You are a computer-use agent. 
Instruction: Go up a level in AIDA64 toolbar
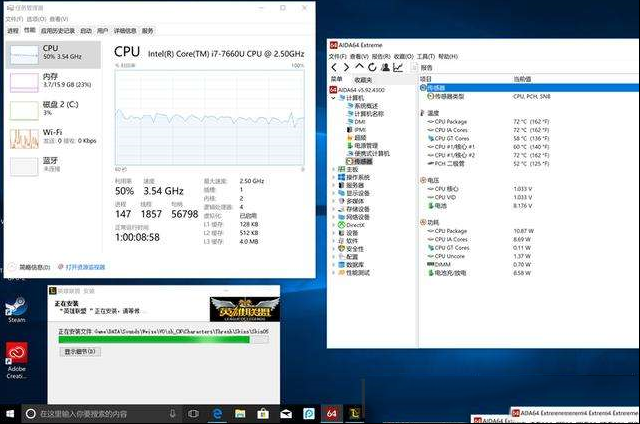point(359,67)
